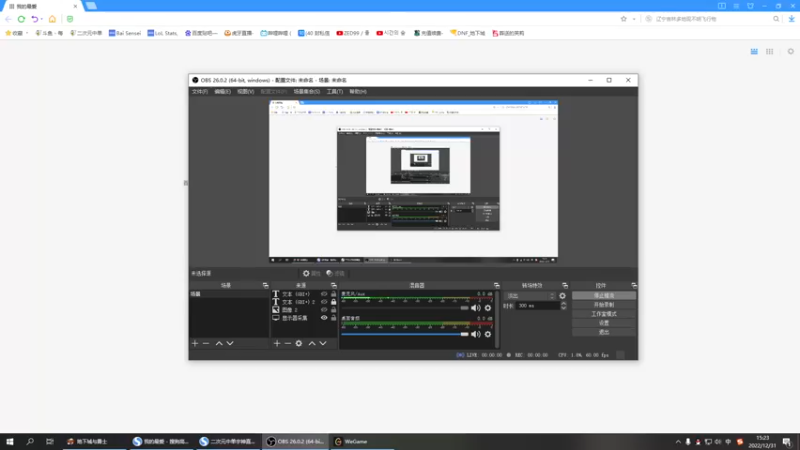Open transition properties gear icon
Image resolution: width=800 pixels, height=450 pixels.
(x=562, y=295)
